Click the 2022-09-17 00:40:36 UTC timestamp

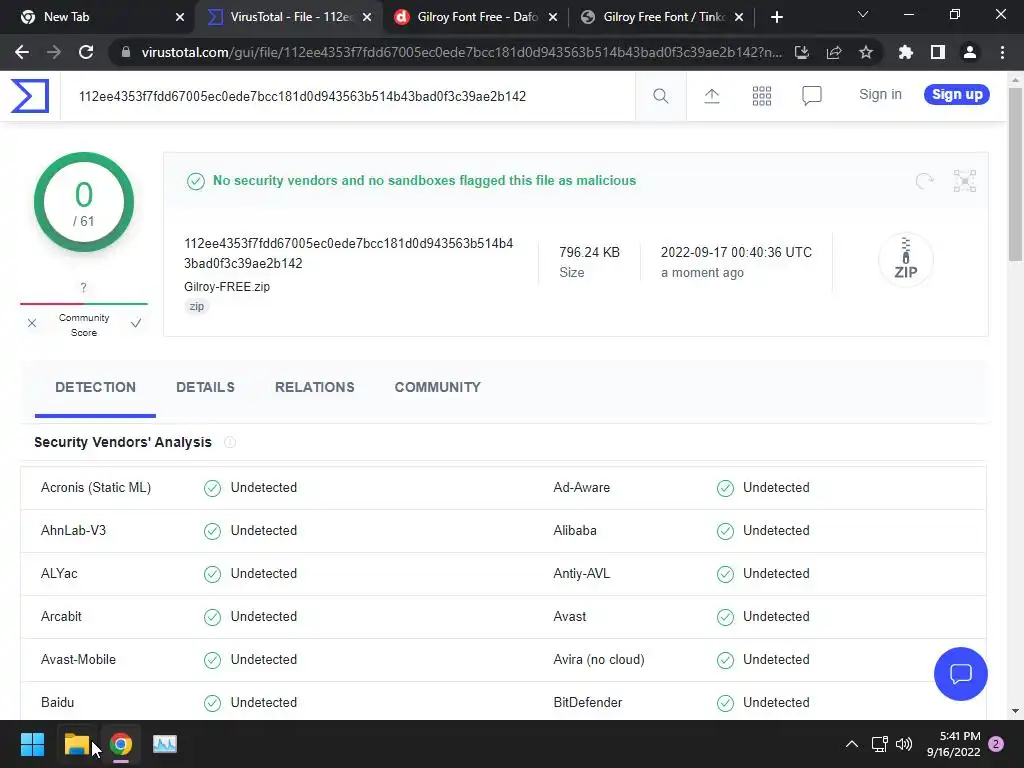pyautogui.click(x=736, y=253)
